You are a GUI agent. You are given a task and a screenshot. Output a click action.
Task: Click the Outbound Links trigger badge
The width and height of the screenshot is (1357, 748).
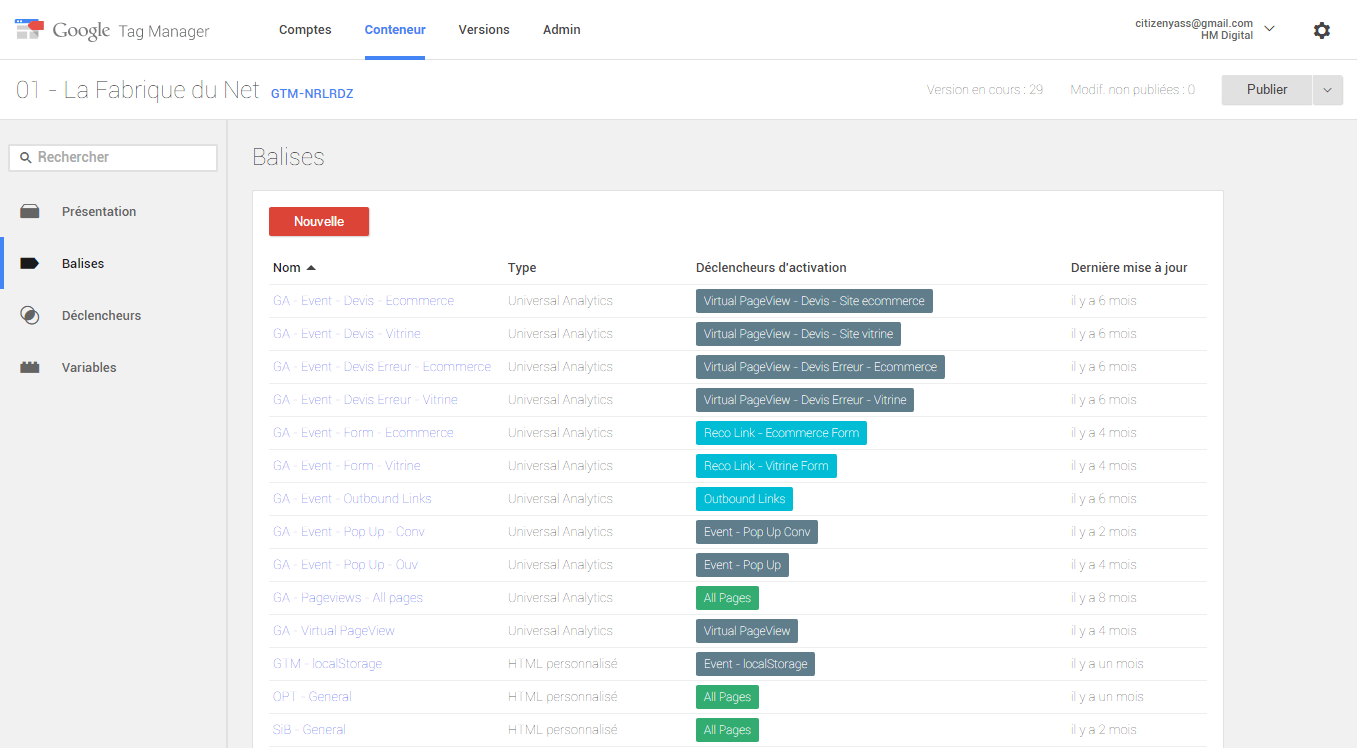(744, 499)
